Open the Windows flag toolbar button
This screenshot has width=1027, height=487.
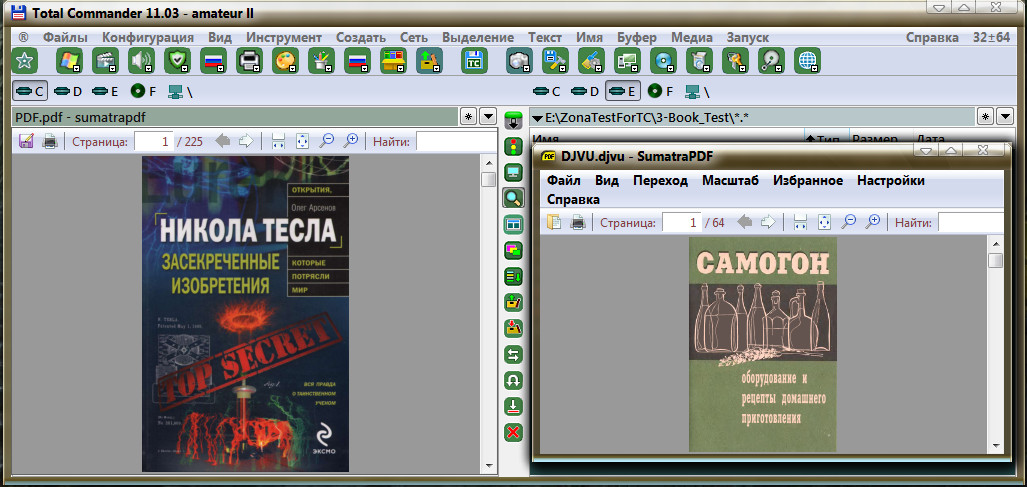coord(69,61)
